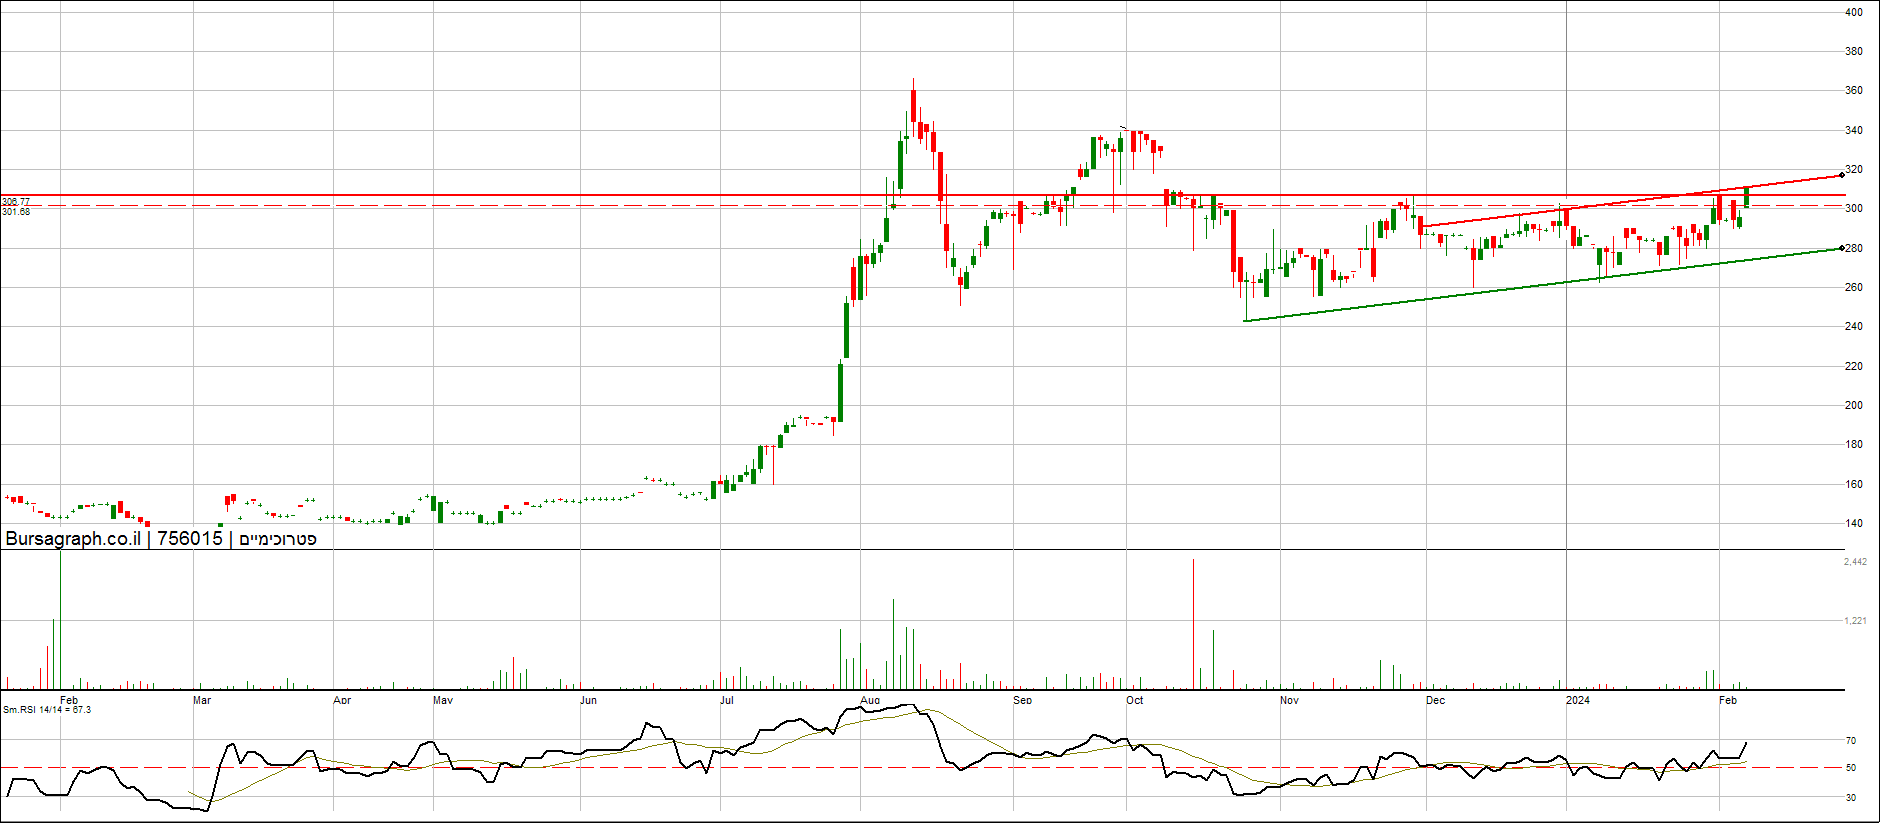Select the Dec month label
This screenshot has height=823, width=1880.
pos(1436,700)
